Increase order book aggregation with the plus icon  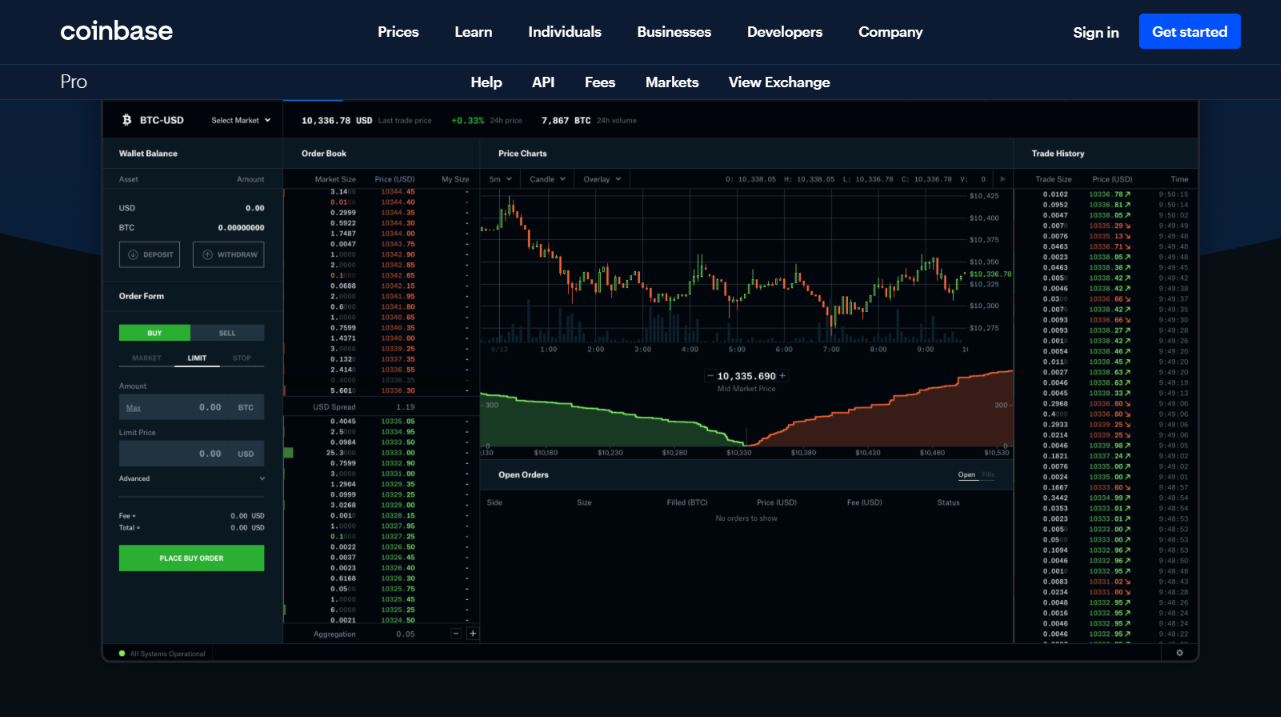coord(473,633)
